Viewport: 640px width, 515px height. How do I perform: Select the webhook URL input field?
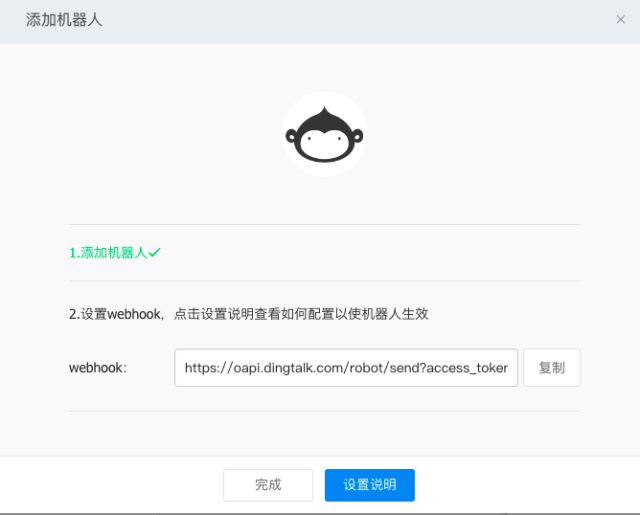pyautogui.click(x=346, y=367)
